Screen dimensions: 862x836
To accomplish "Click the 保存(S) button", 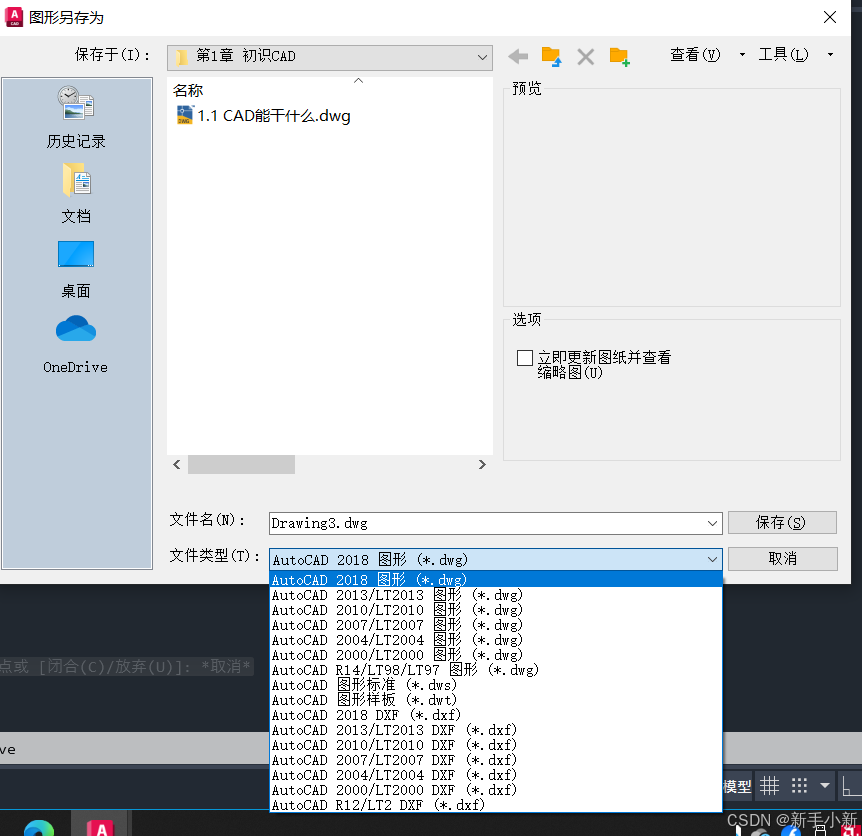I will click(782, 522).
